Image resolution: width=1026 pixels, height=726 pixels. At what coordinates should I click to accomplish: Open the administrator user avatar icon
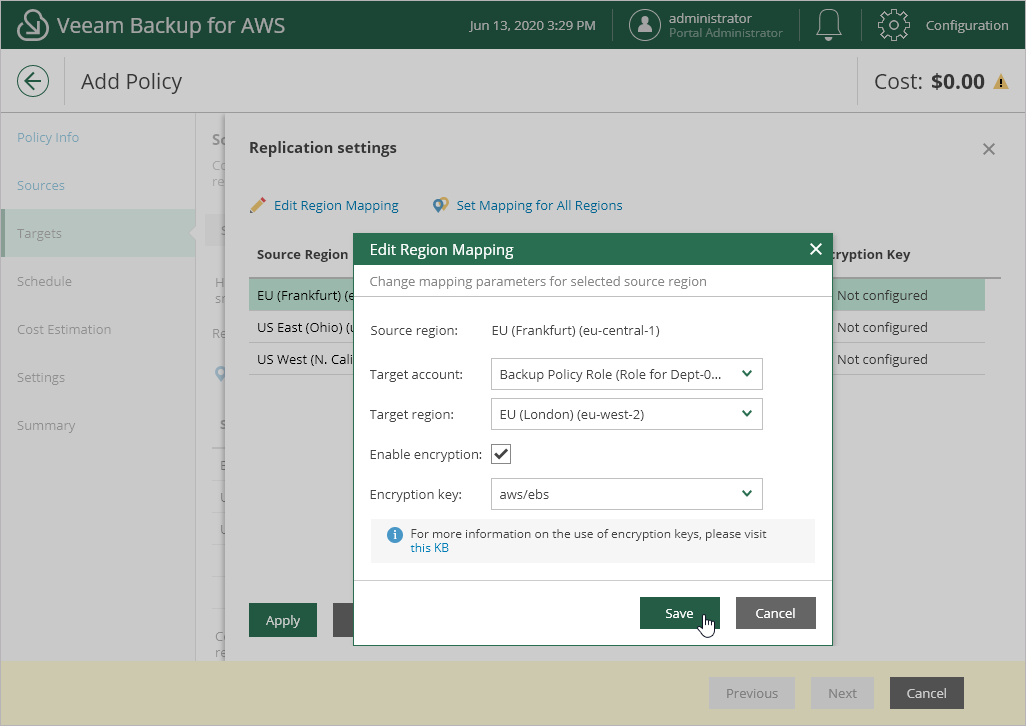click(645, 25)
